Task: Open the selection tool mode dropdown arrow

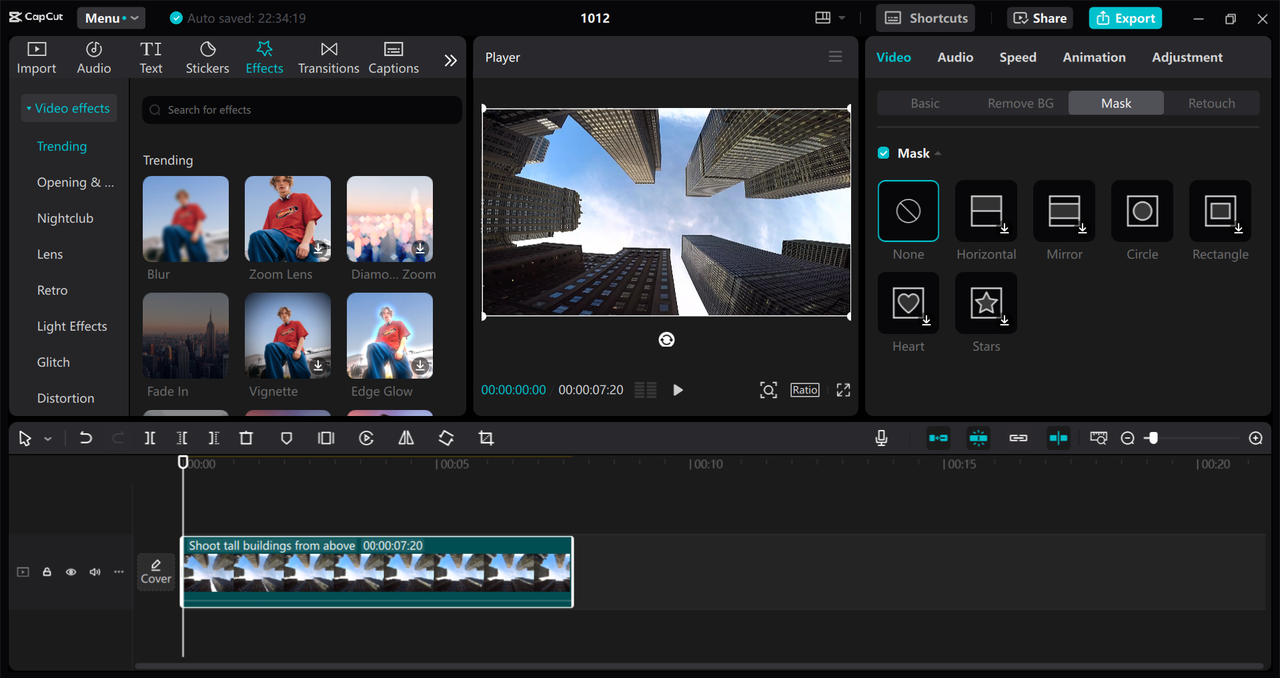Action: (48, 439)
